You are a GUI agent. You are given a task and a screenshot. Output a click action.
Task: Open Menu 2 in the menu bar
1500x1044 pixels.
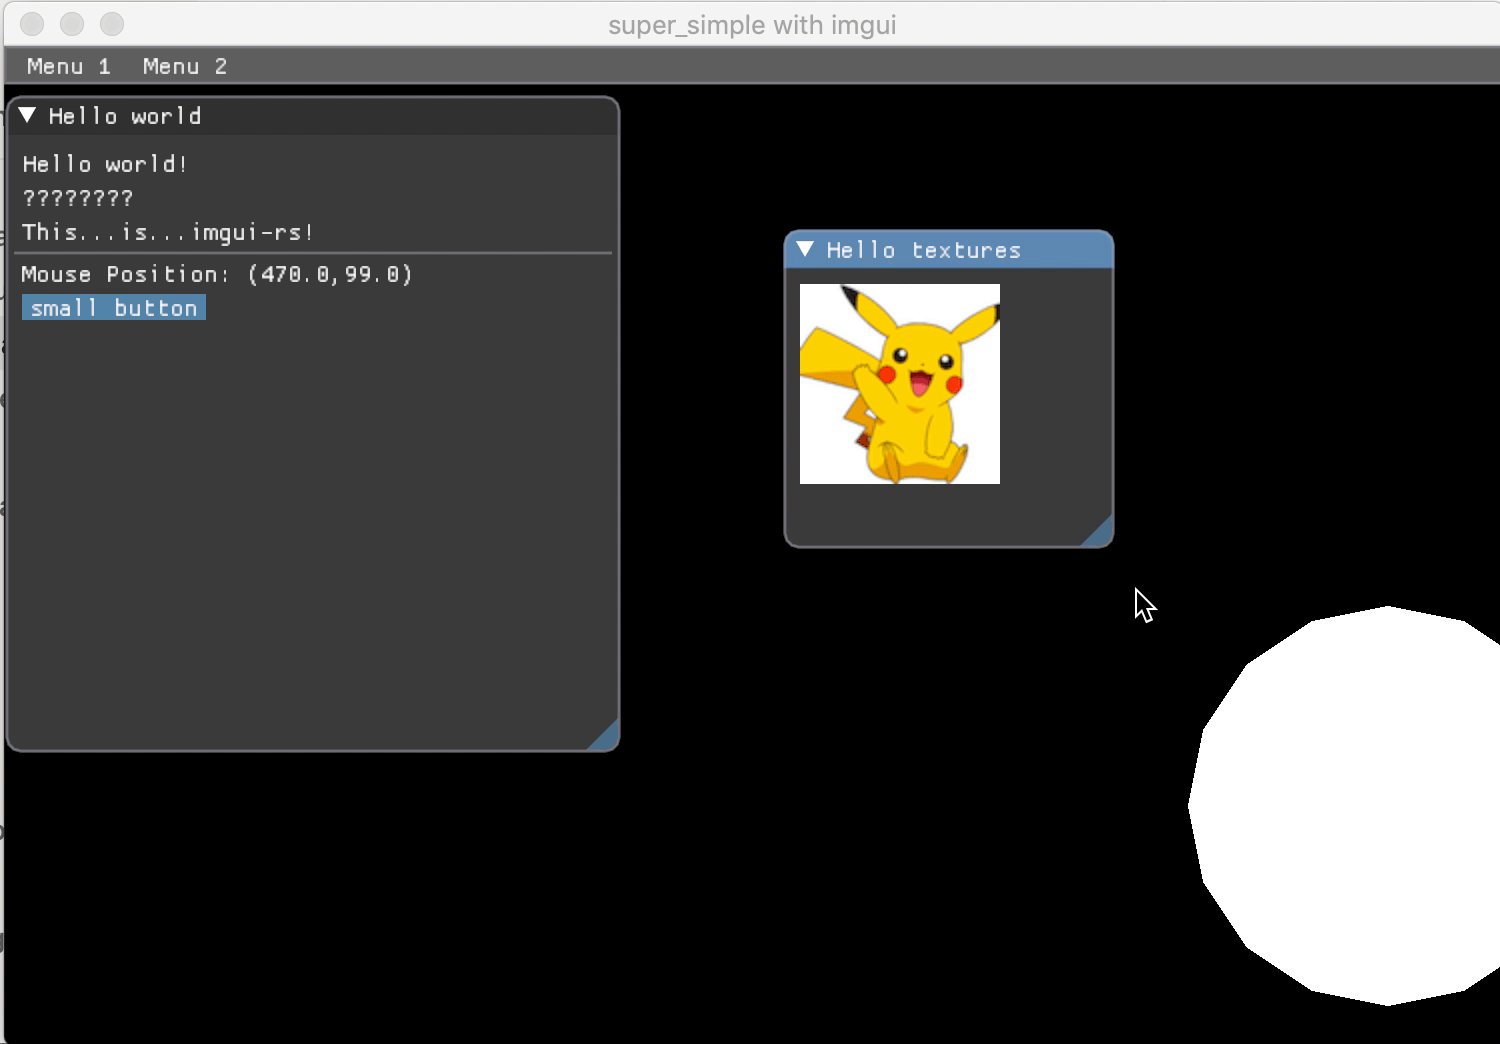pos(185,67)
